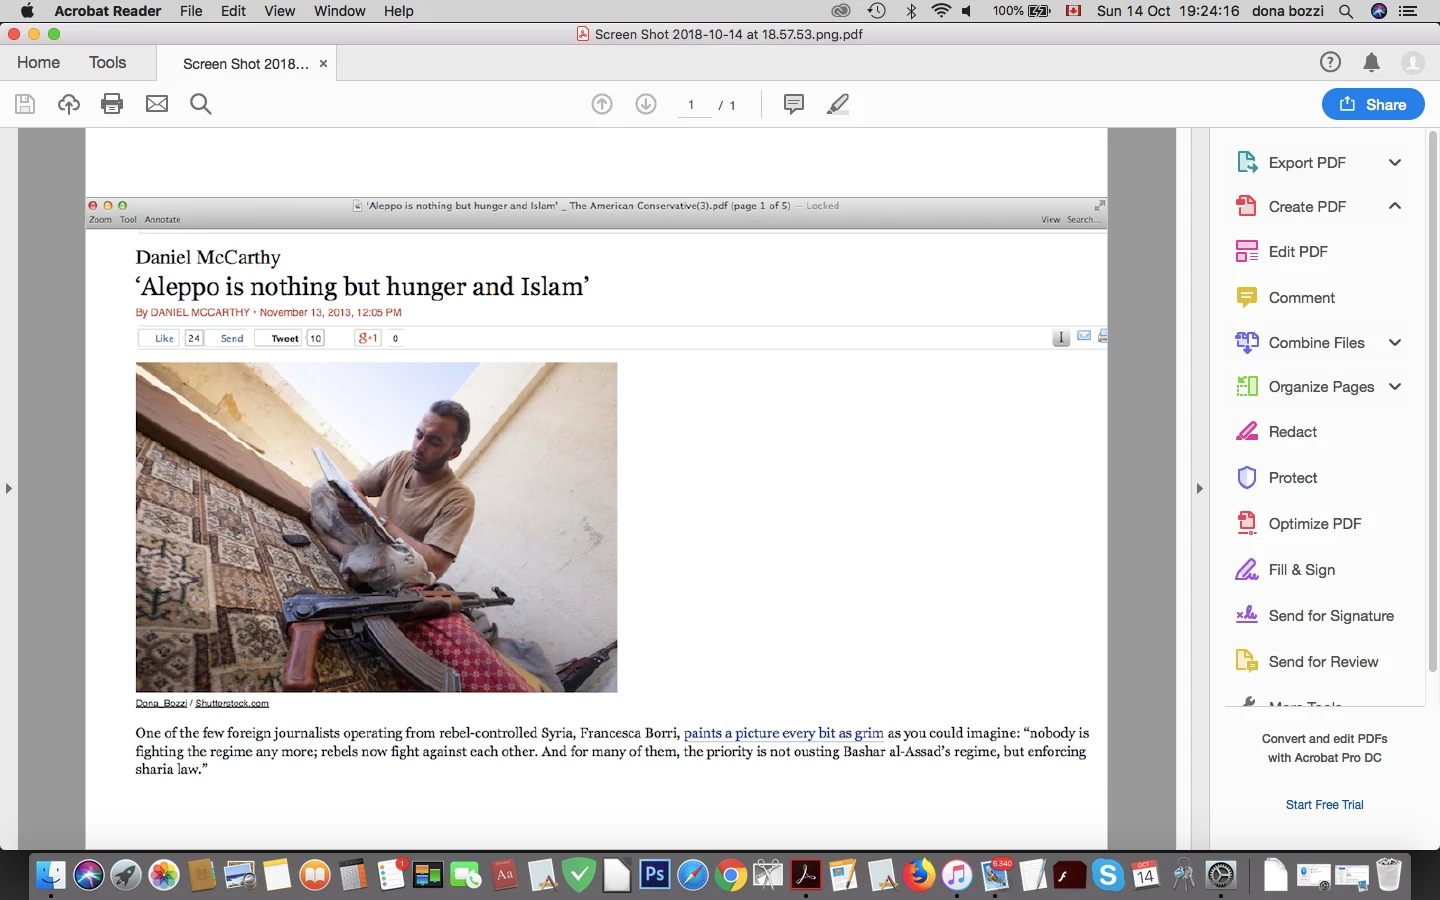Expand Combine Files options chevron

(1395, 342)
